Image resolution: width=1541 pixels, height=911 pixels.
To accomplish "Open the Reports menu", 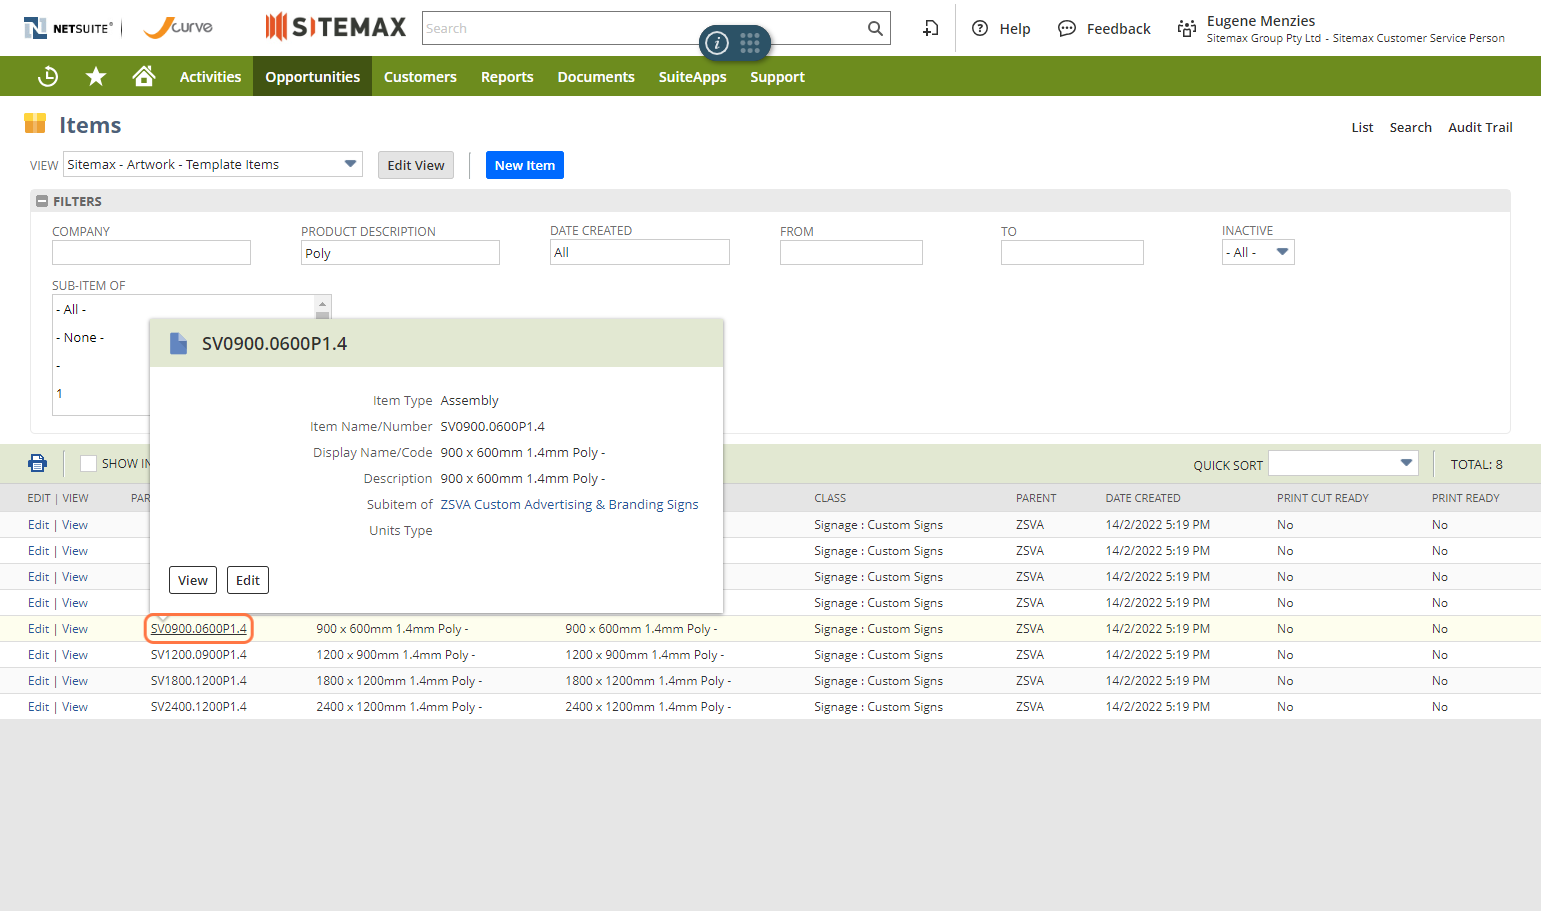I will pos(507,77).
